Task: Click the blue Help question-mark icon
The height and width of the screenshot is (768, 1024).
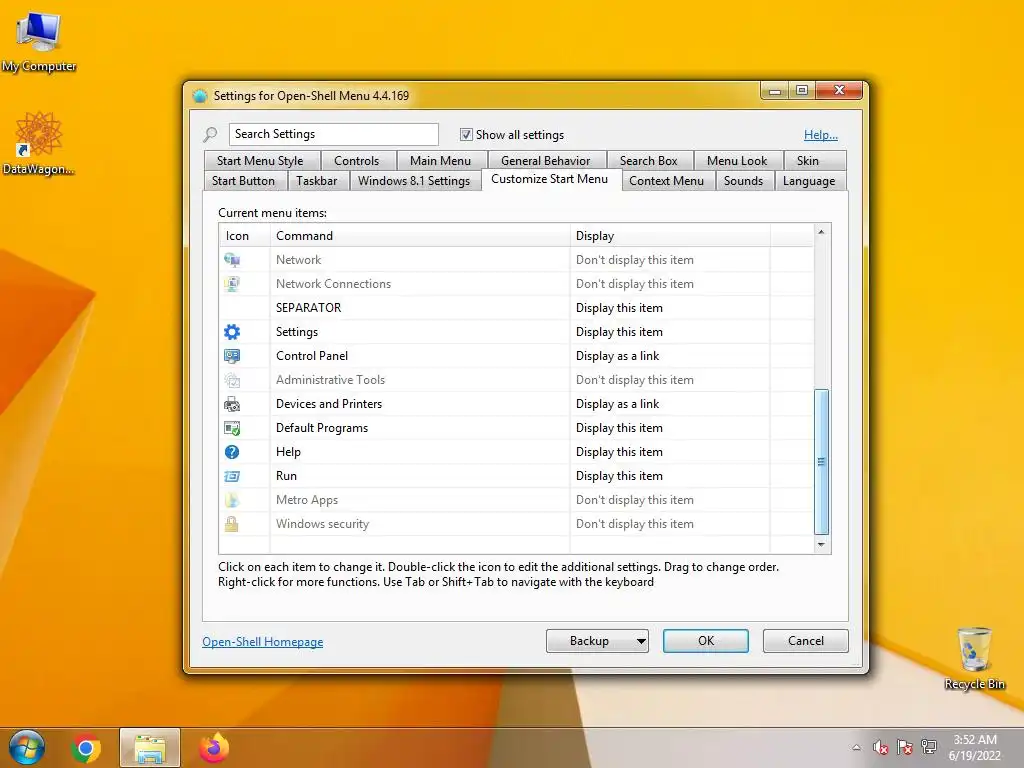Action: (232, 452)
